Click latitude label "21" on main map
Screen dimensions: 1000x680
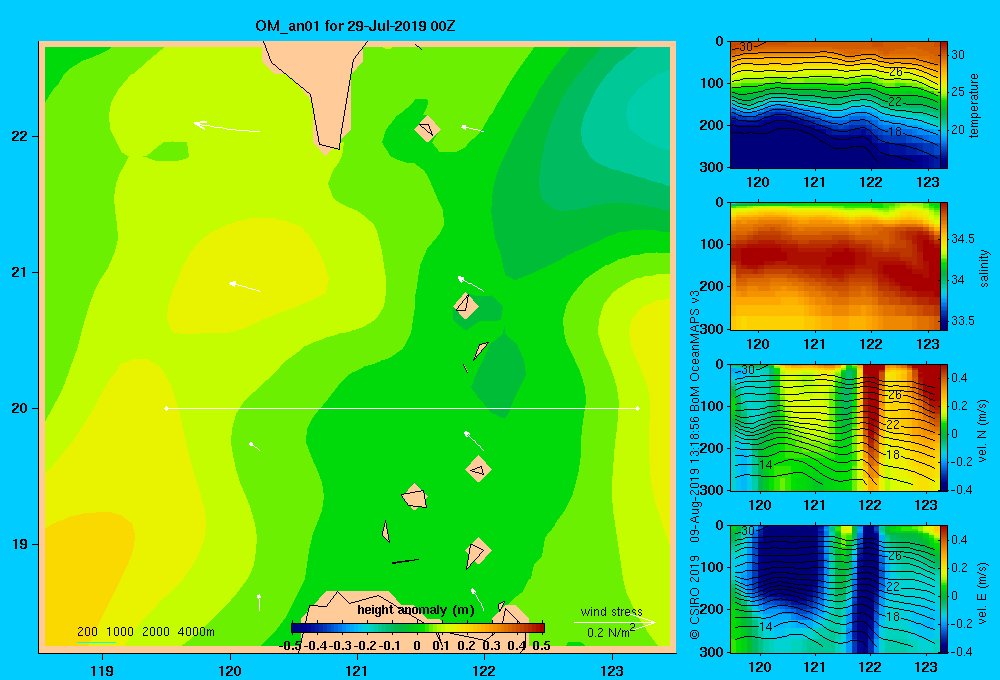[19, 272]
